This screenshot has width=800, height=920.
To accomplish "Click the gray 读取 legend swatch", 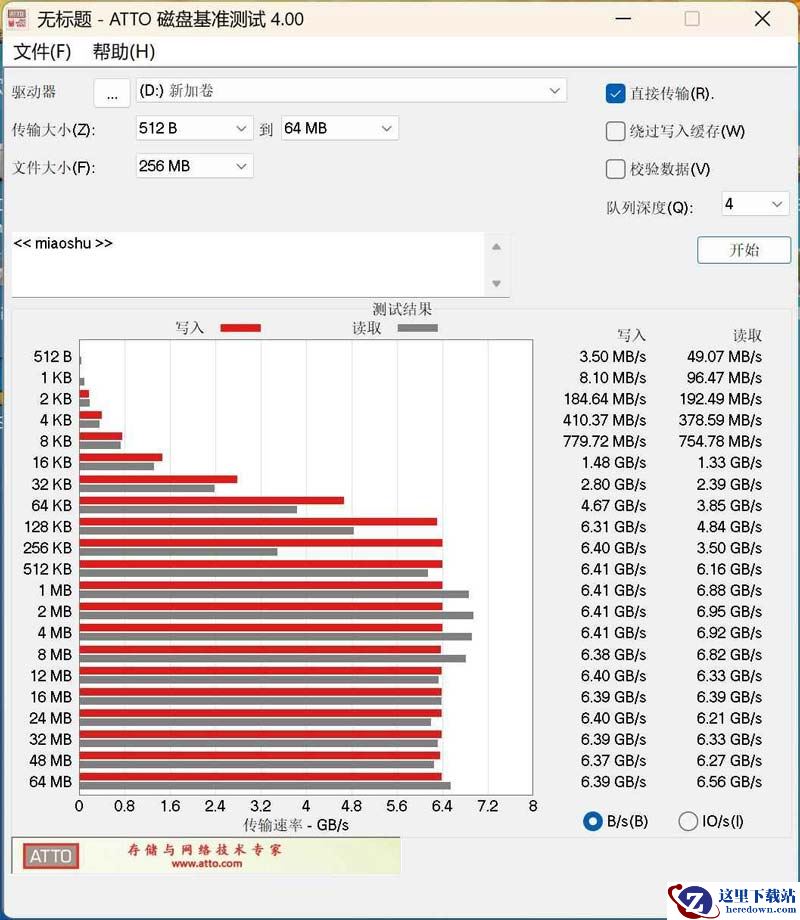I will (417, 328).
